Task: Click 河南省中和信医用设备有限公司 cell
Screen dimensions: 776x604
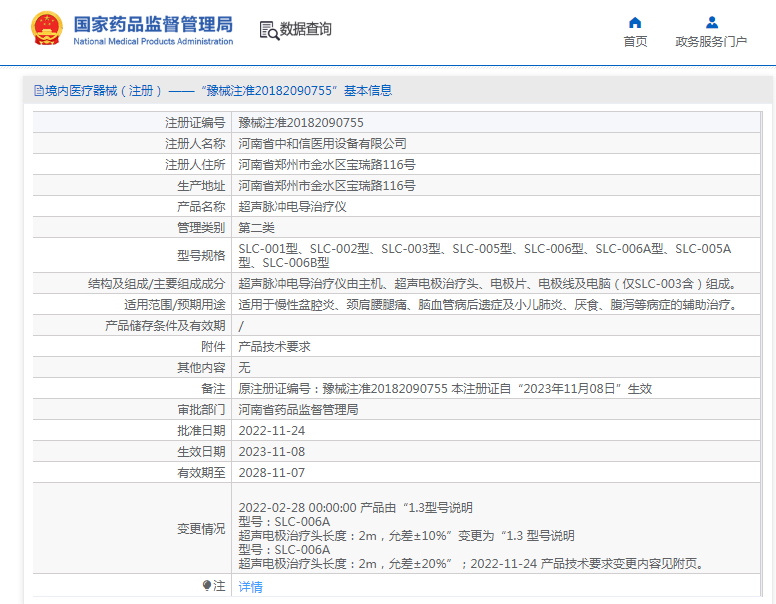Action: coord(322,144)
